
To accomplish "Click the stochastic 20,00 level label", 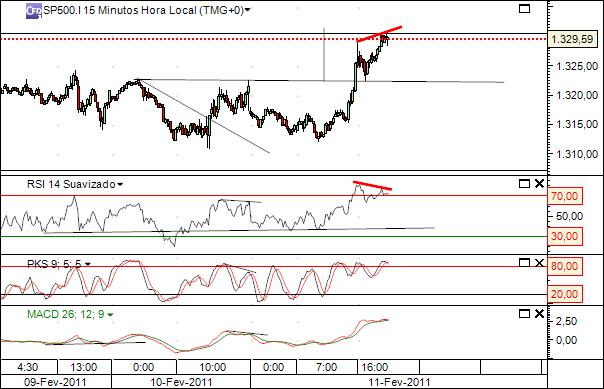I will 565,294.
